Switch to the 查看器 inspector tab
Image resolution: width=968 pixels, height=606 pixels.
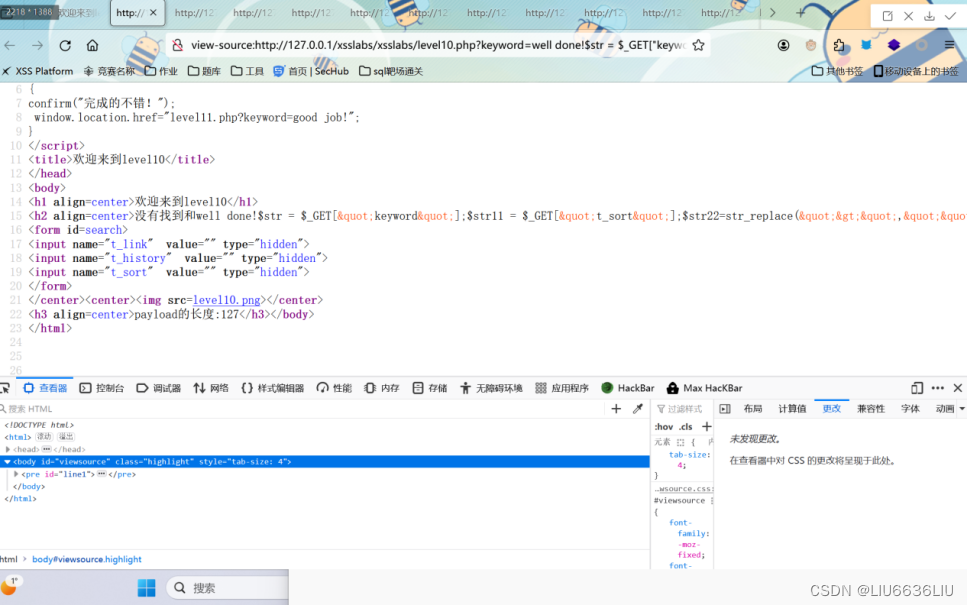click(45, 388)
